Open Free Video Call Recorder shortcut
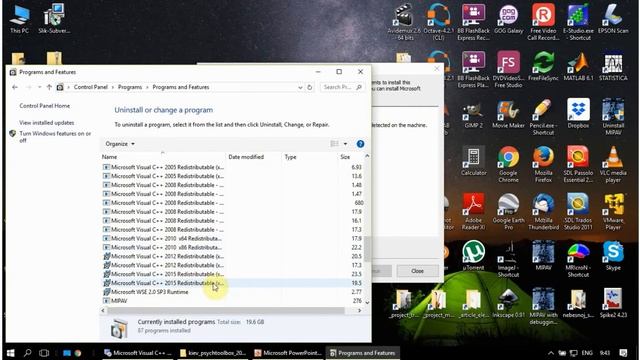The height and width of the screenshot is (360, 640). click(x=543, y=22)
